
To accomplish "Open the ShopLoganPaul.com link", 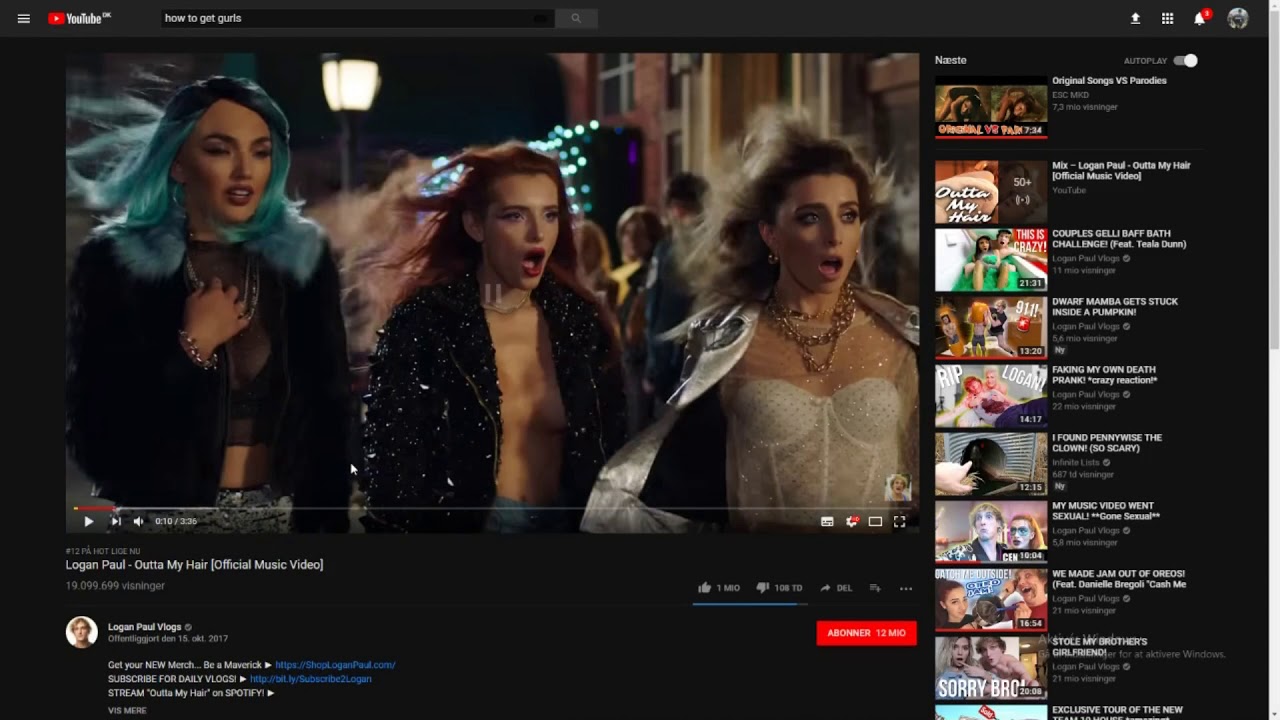I will click(x=335, y=665).
